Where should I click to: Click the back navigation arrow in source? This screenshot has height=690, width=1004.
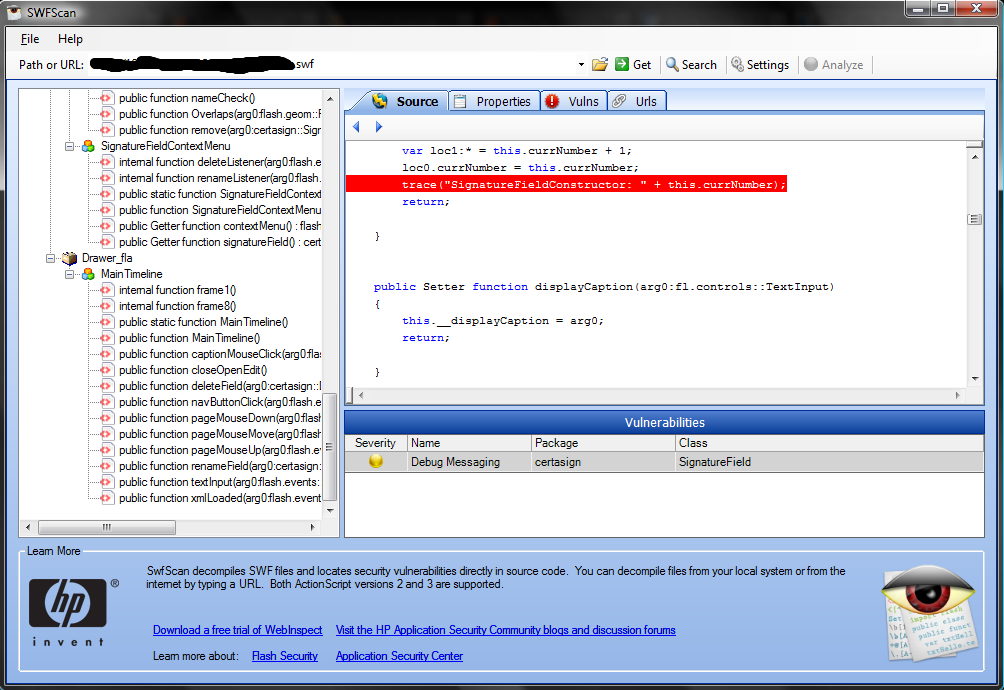tap(357, 127)
